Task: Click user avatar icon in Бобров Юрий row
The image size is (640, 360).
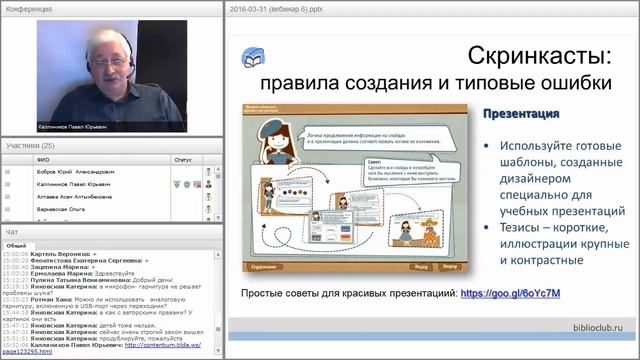Action: [x=209, y=172]
